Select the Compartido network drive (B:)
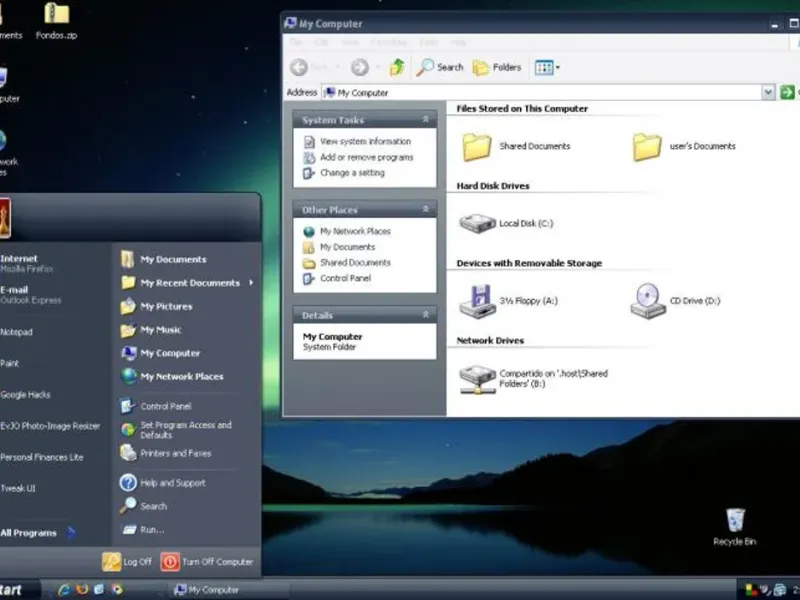 [478, 379]
